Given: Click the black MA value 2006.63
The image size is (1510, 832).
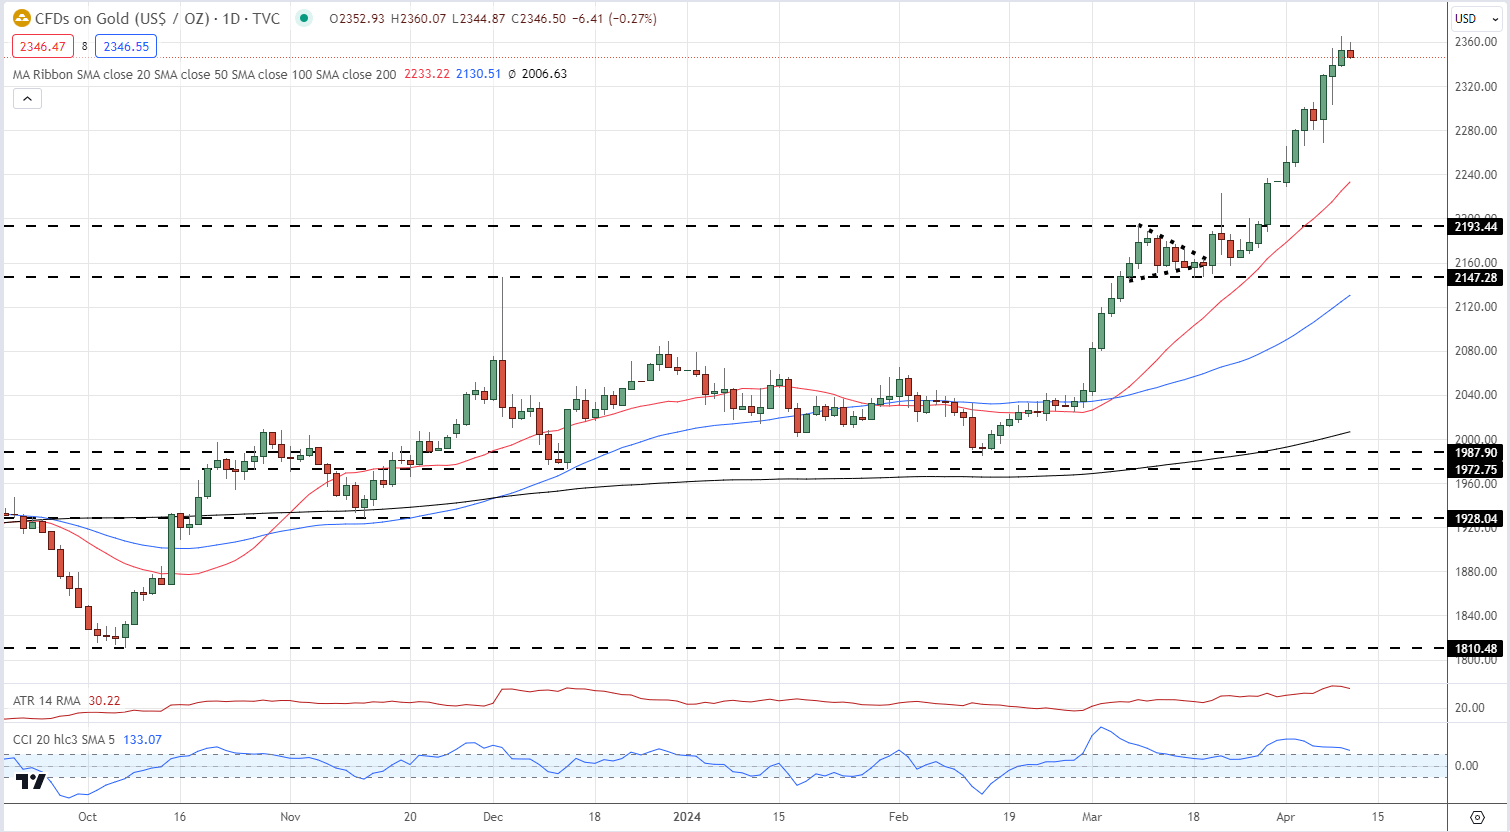Looking at the screenshot, I should click(x=544, y=74).
